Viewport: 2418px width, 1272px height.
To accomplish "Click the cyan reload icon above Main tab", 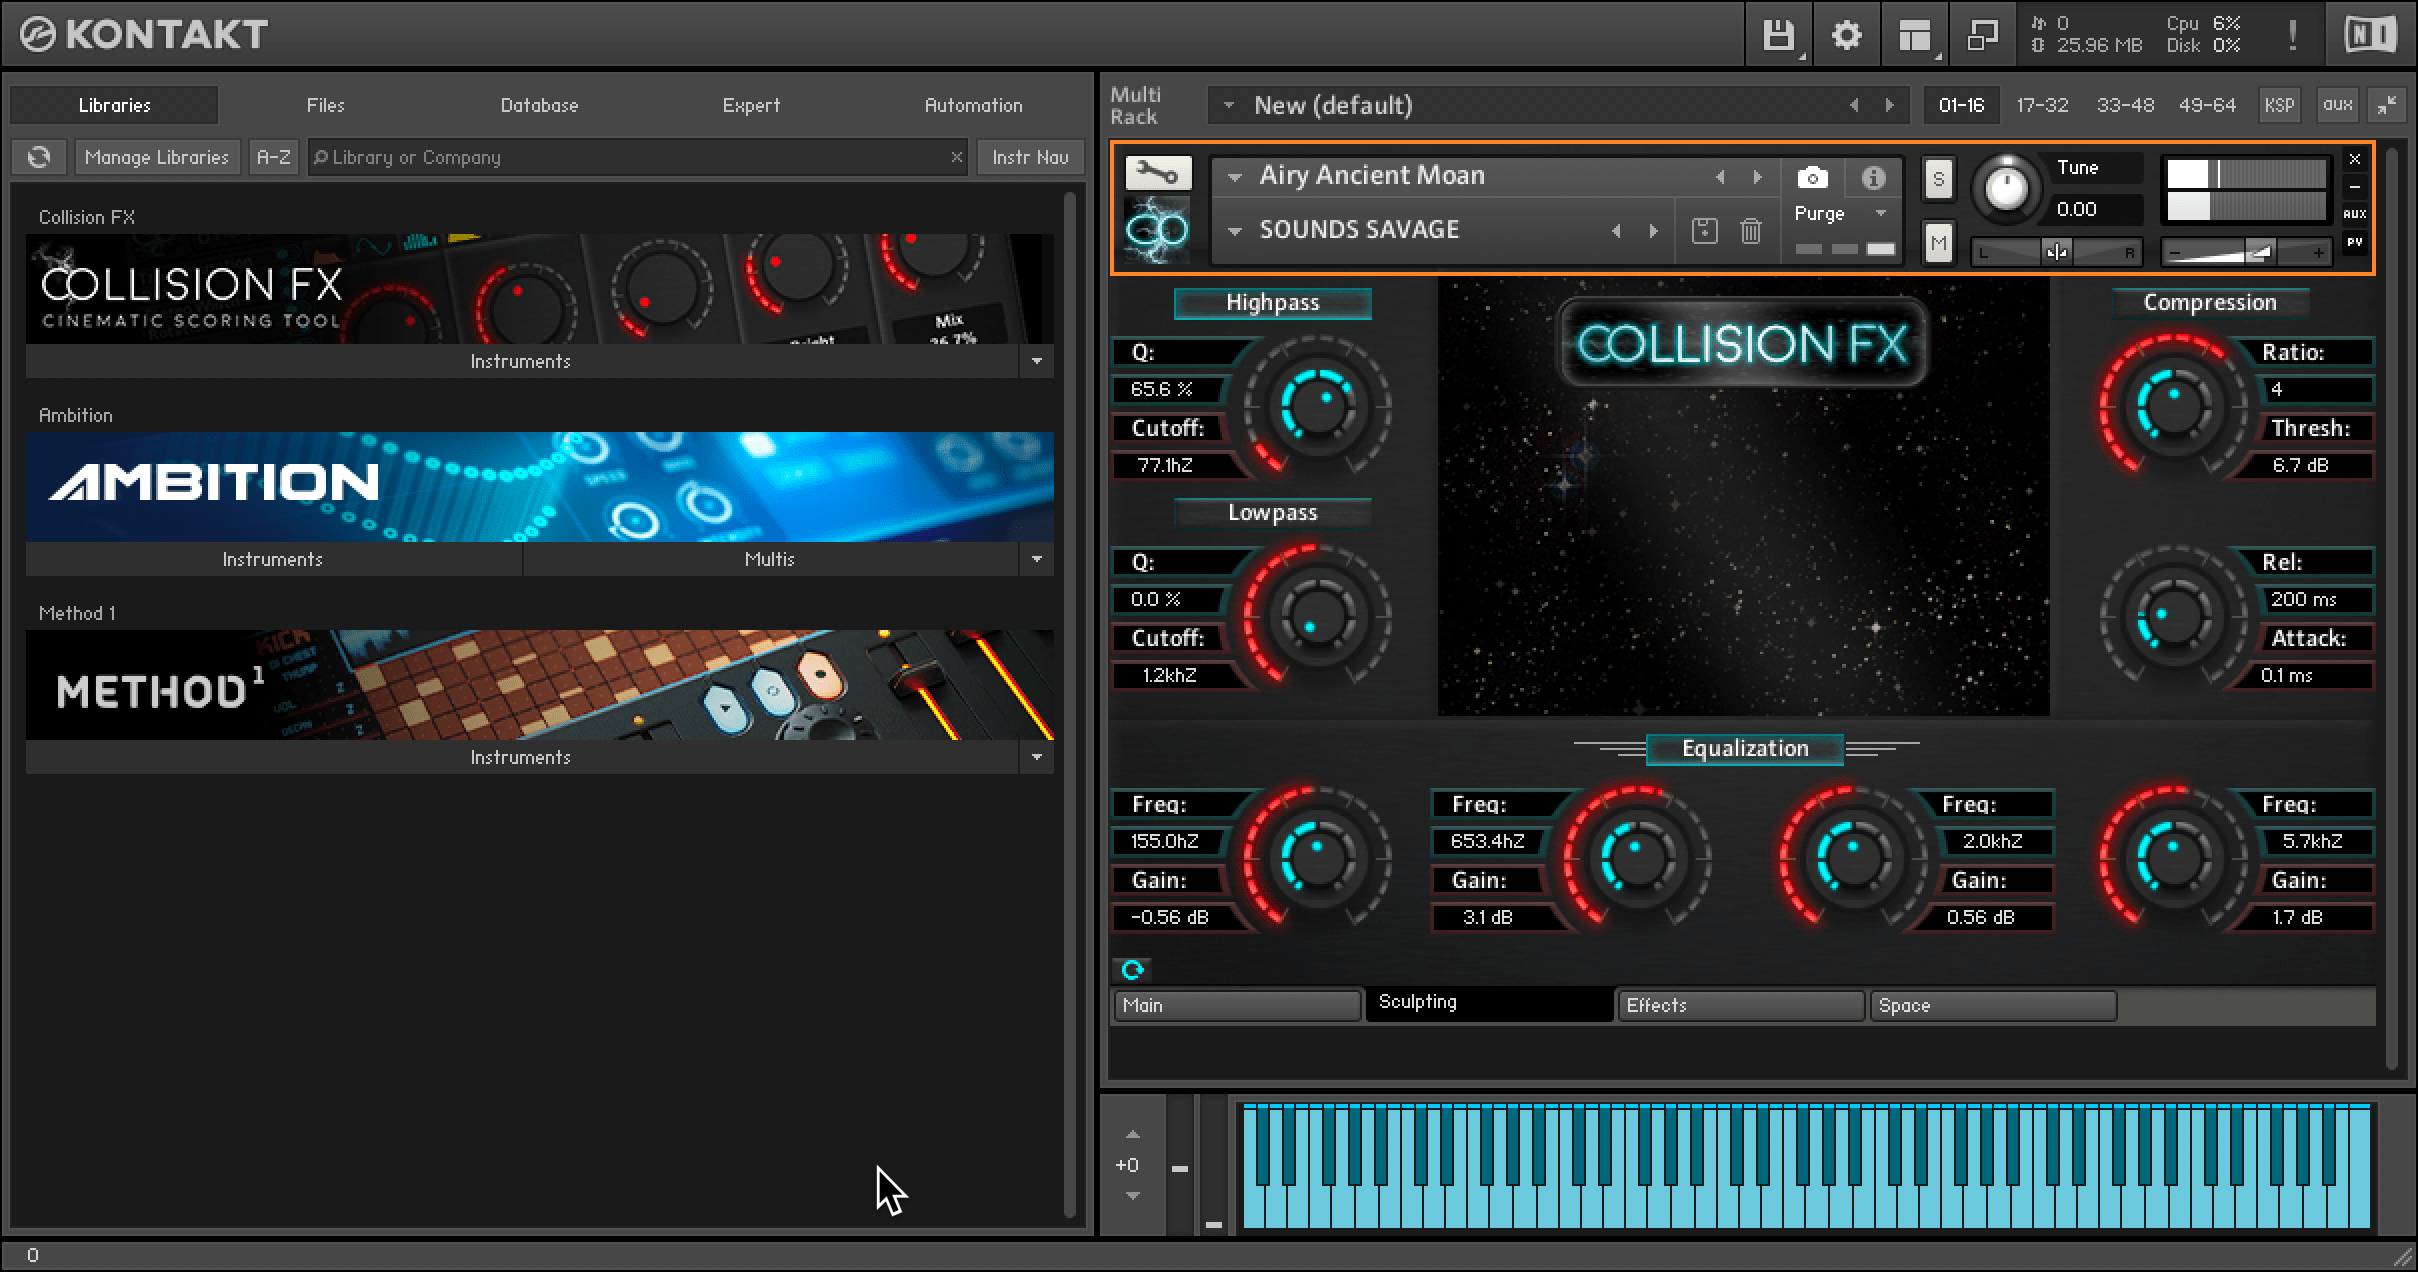I will point(1132,969).
